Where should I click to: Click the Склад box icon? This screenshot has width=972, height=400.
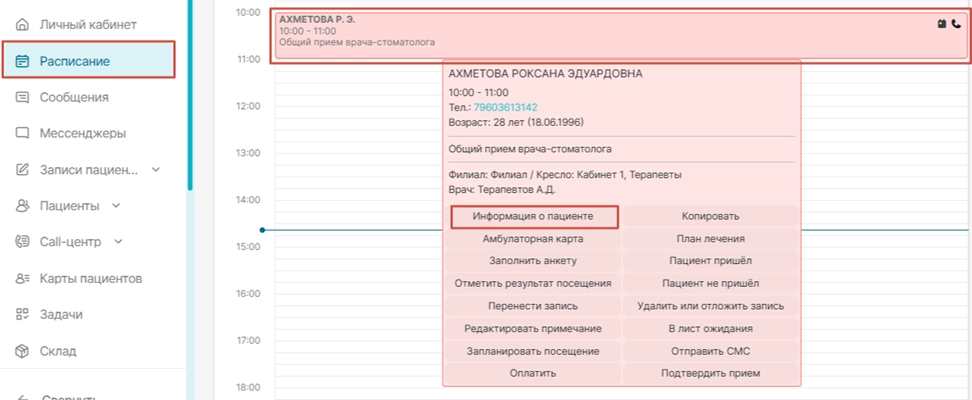21,351
